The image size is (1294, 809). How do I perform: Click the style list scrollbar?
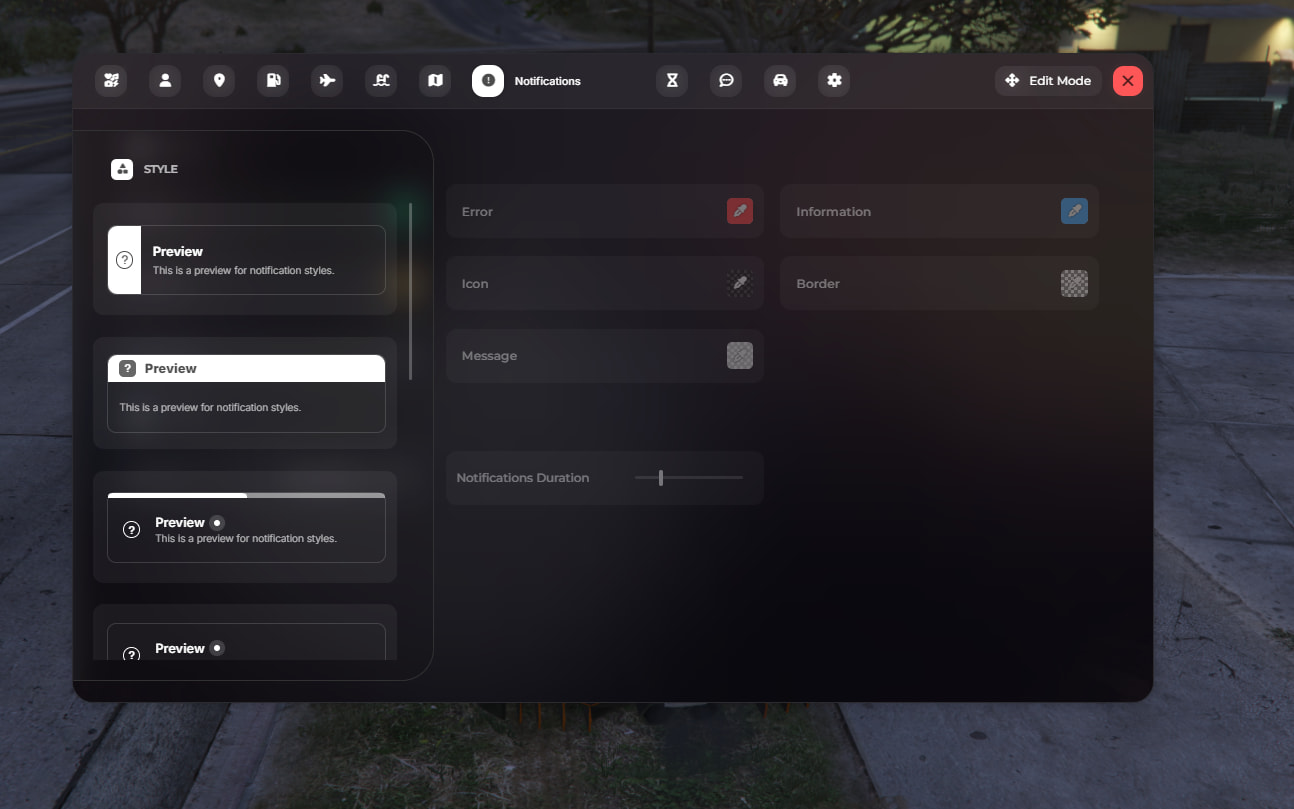click(410, 291)
